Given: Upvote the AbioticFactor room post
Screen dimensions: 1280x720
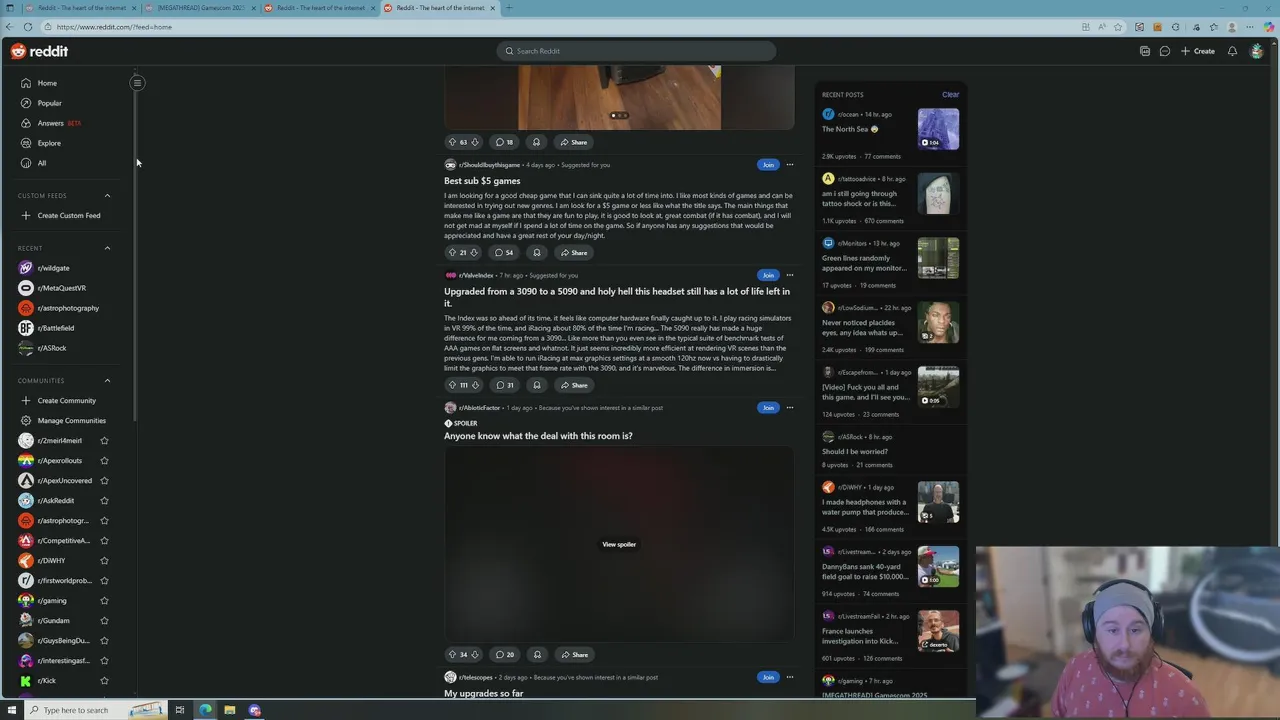Looking at the screenshot, I should 452,655.
